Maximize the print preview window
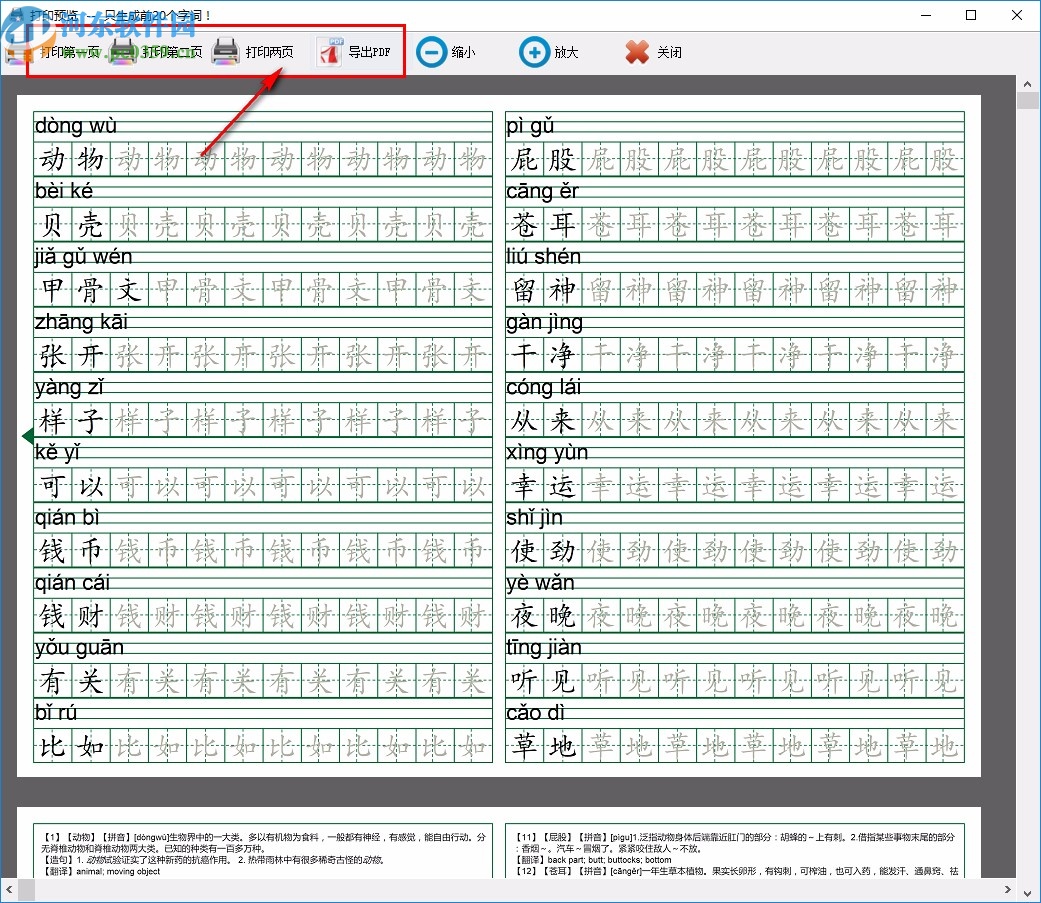This screenshot has width=1041, height=903. click(971, 15)
